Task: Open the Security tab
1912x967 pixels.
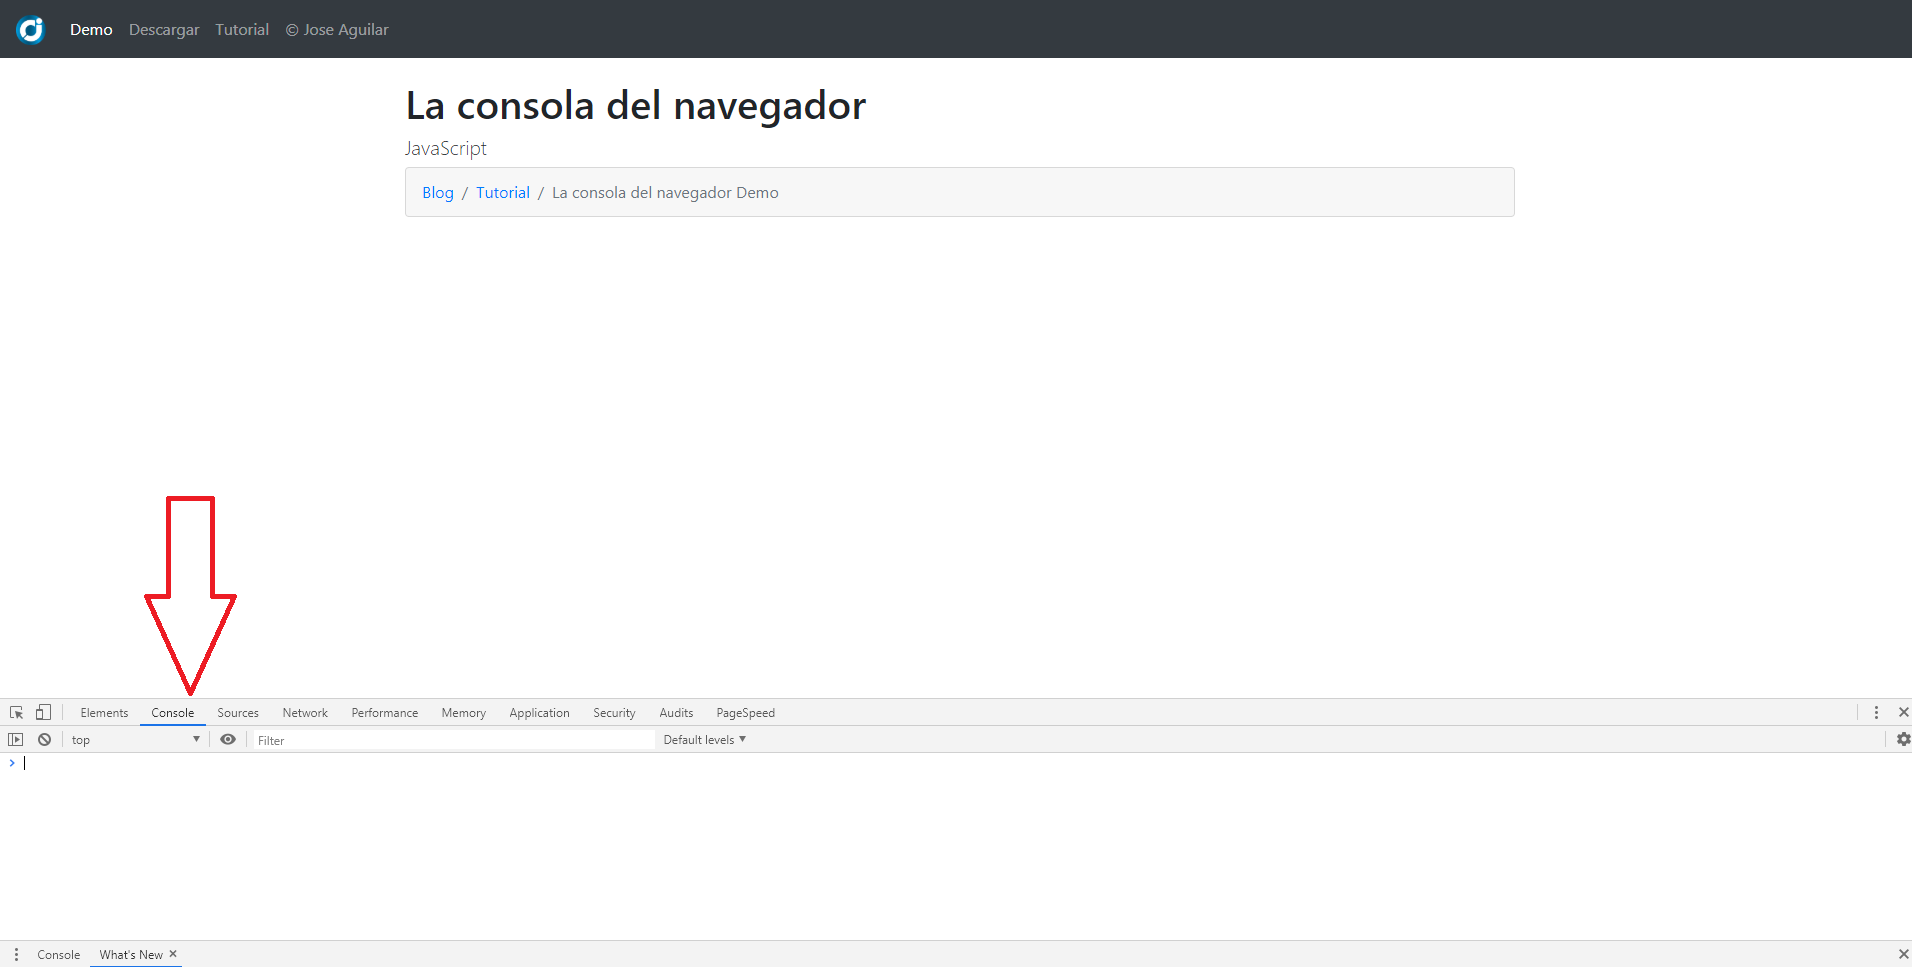Action: click(x=614, y=713)
